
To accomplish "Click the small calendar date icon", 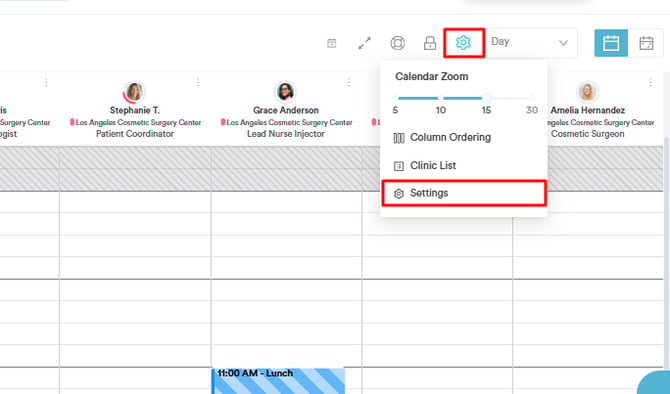I will [332, 43].
